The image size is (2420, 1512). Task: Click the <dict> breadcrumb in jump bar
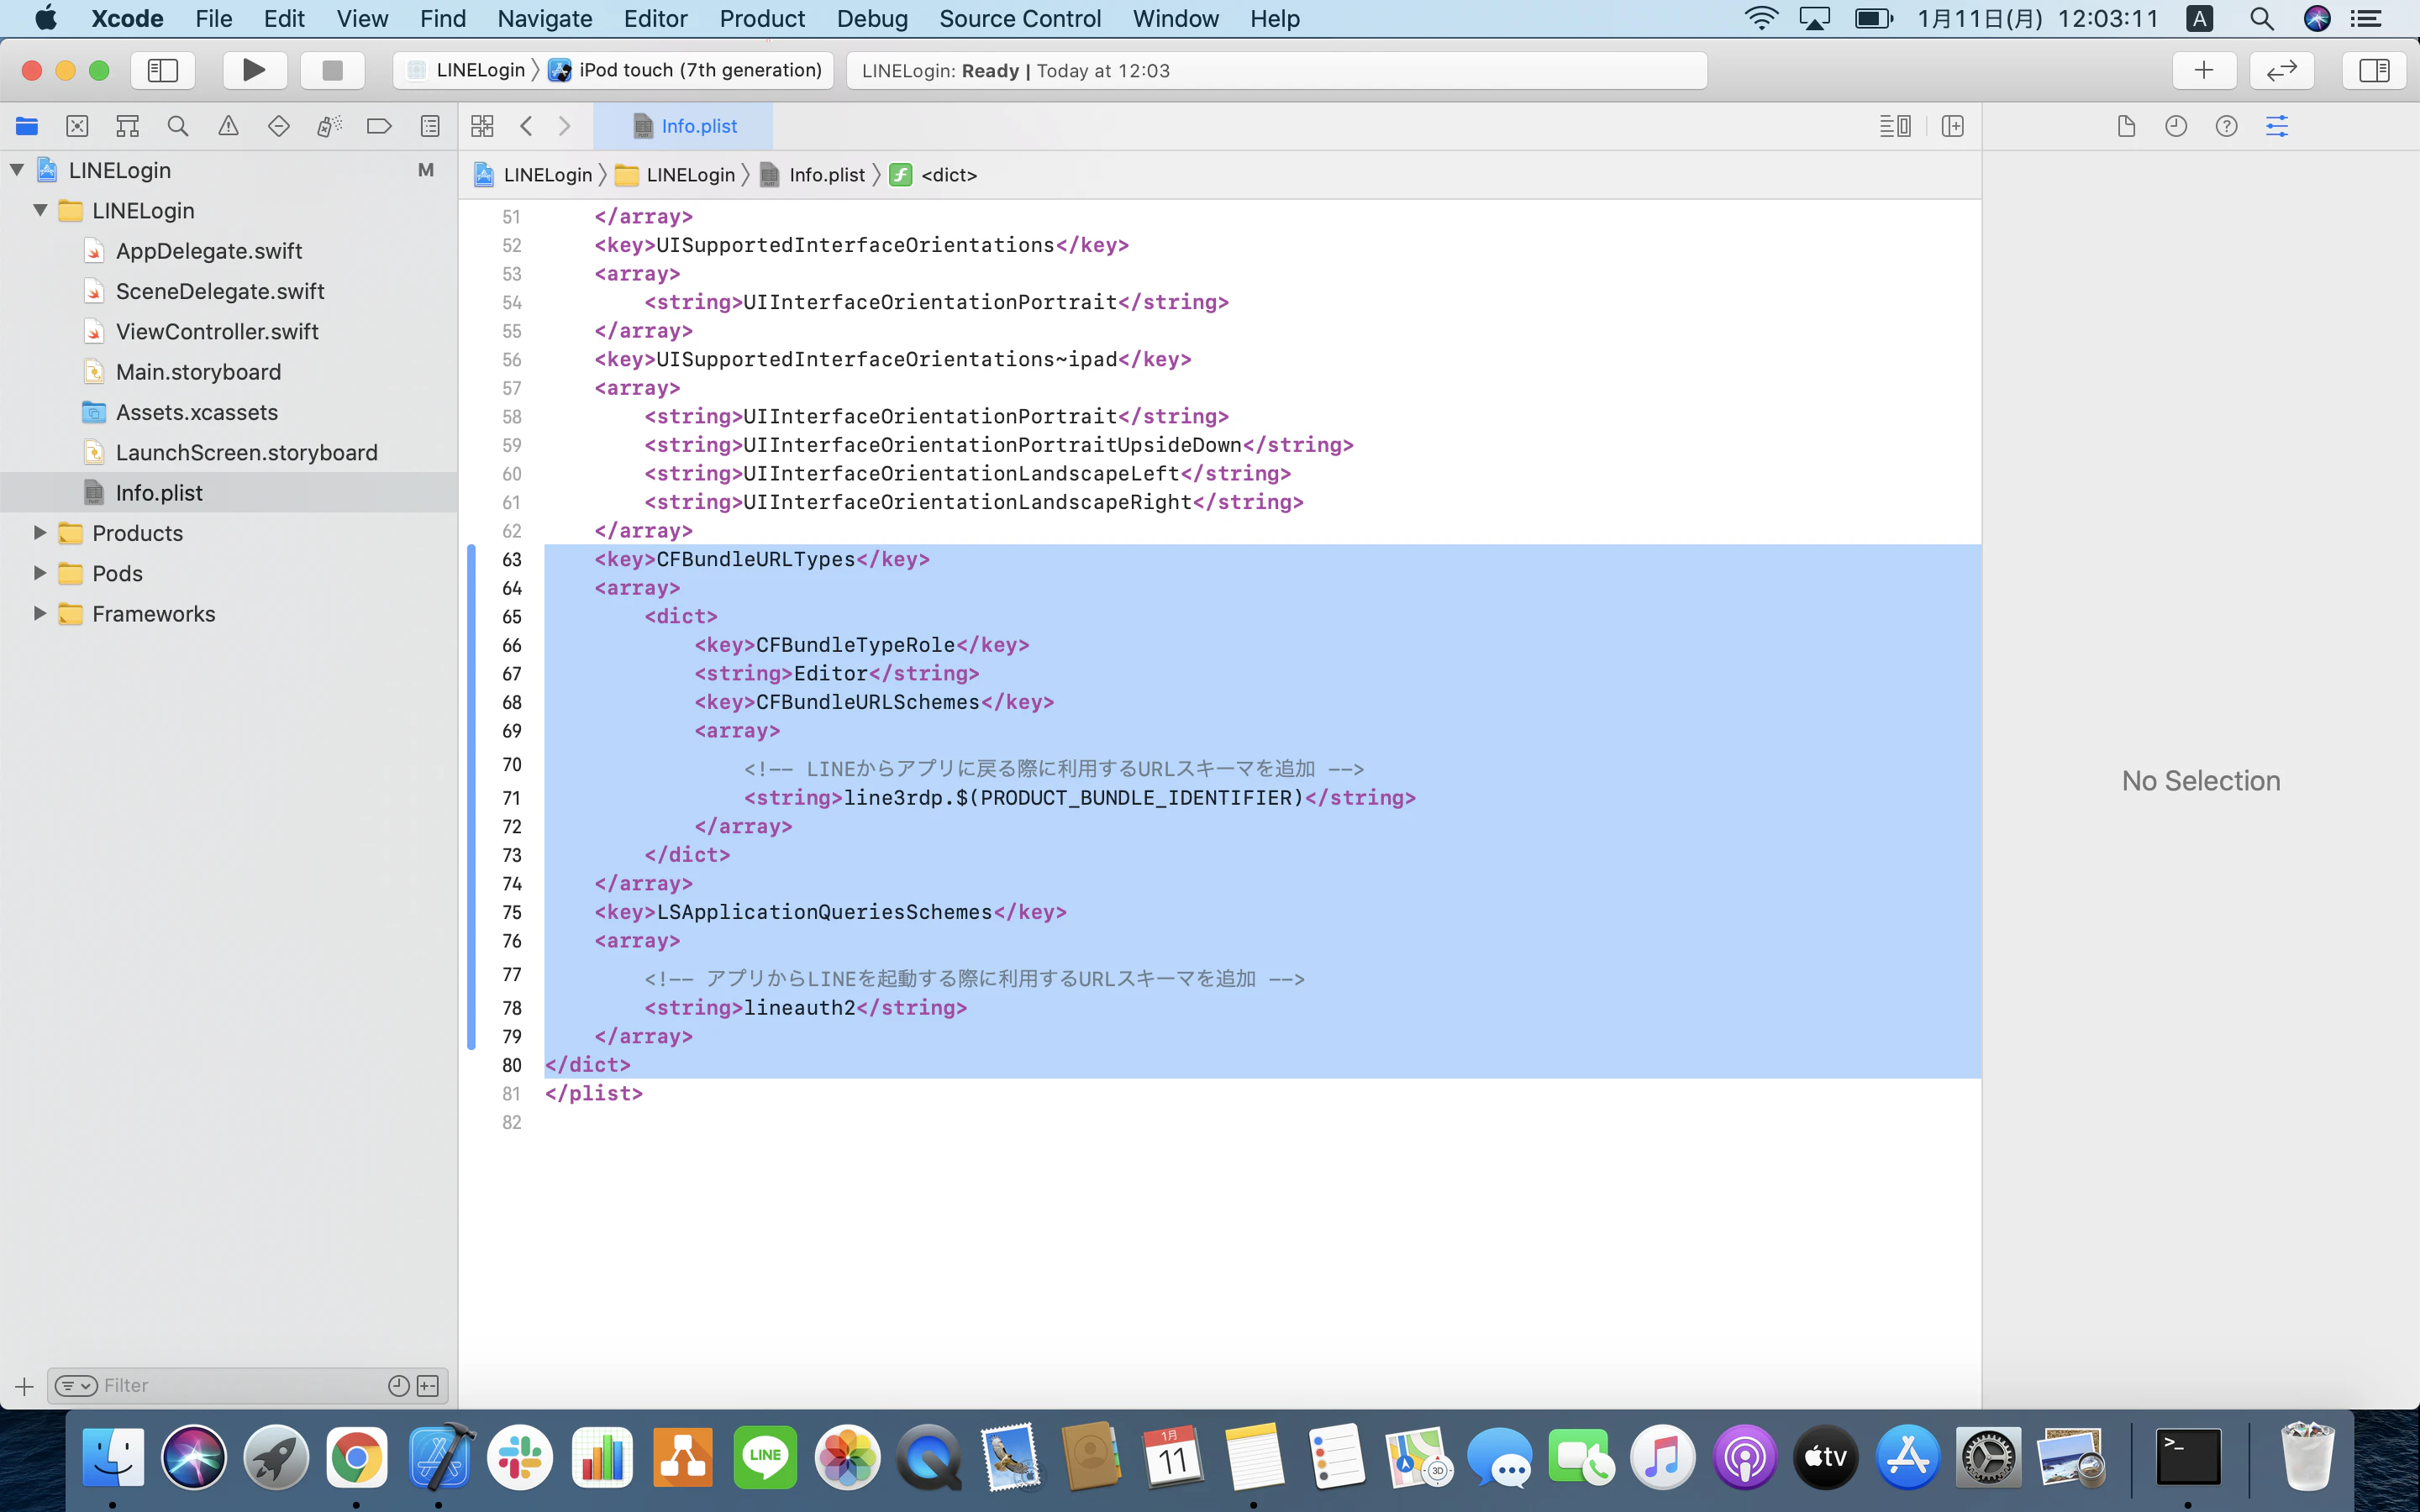(x=934, y=175)
